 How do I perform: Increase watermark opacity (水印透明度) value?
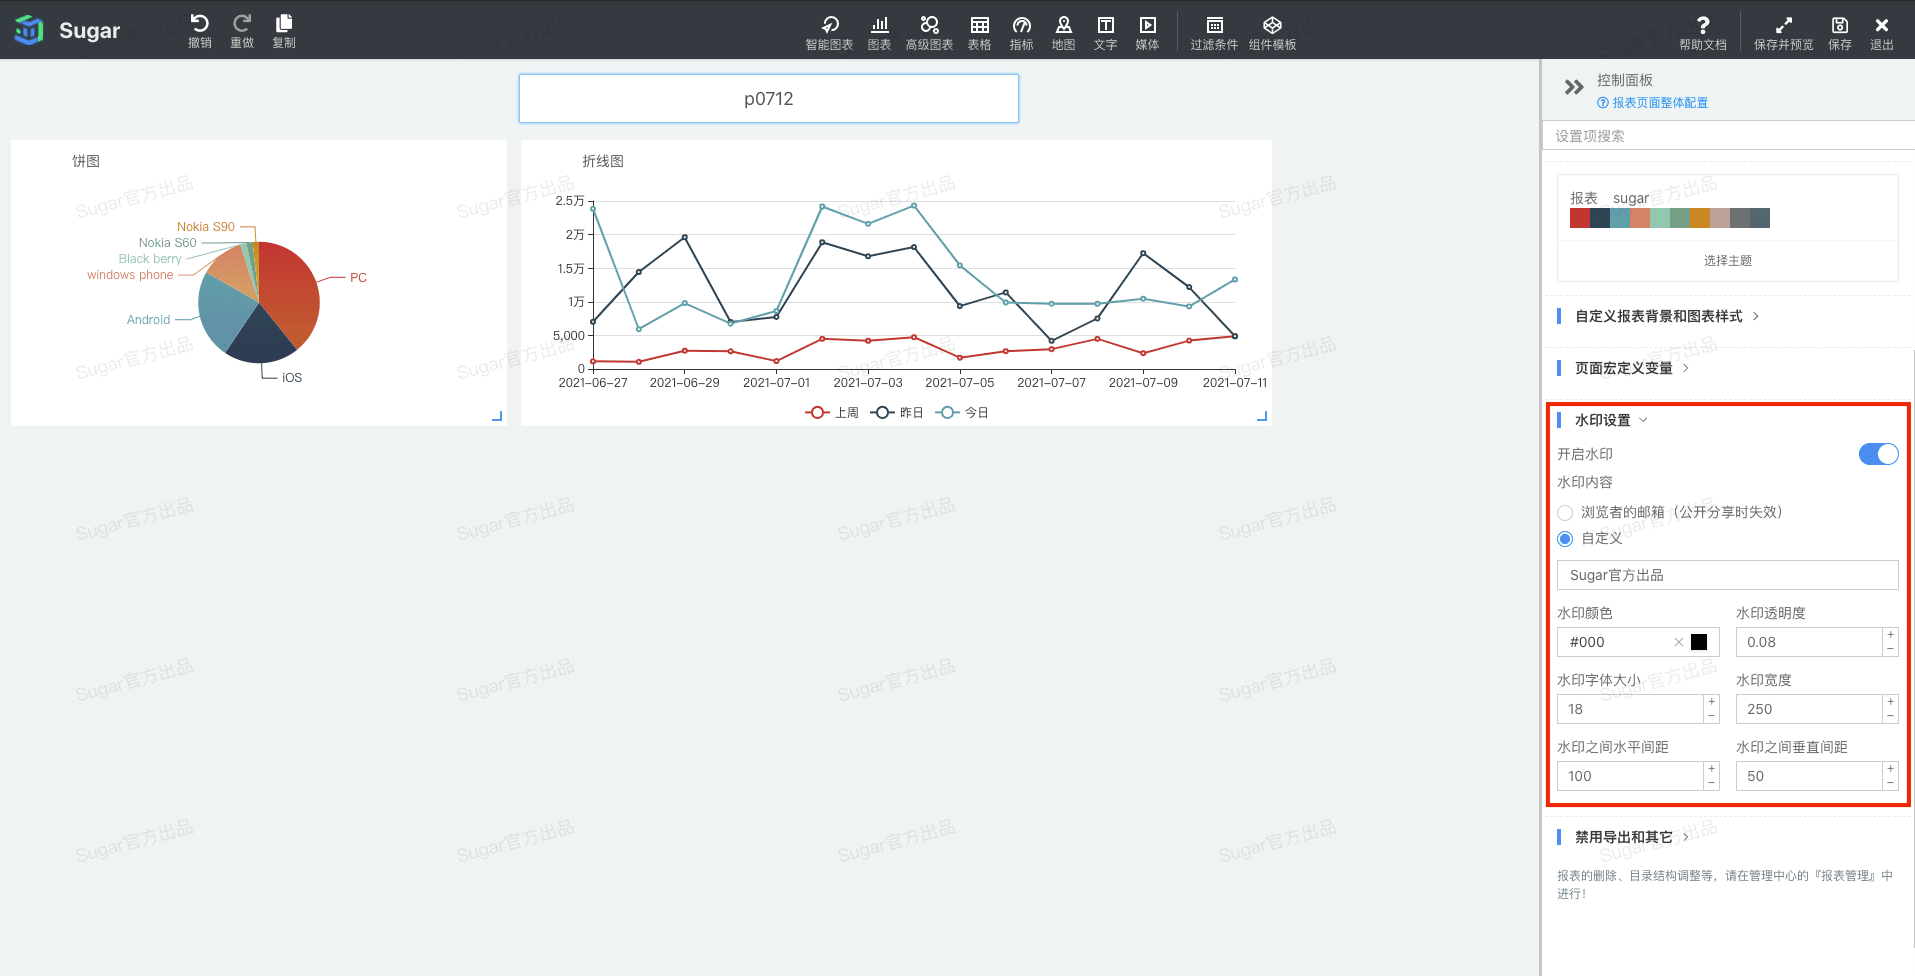pyautogui.click(x=1890, y=635)
